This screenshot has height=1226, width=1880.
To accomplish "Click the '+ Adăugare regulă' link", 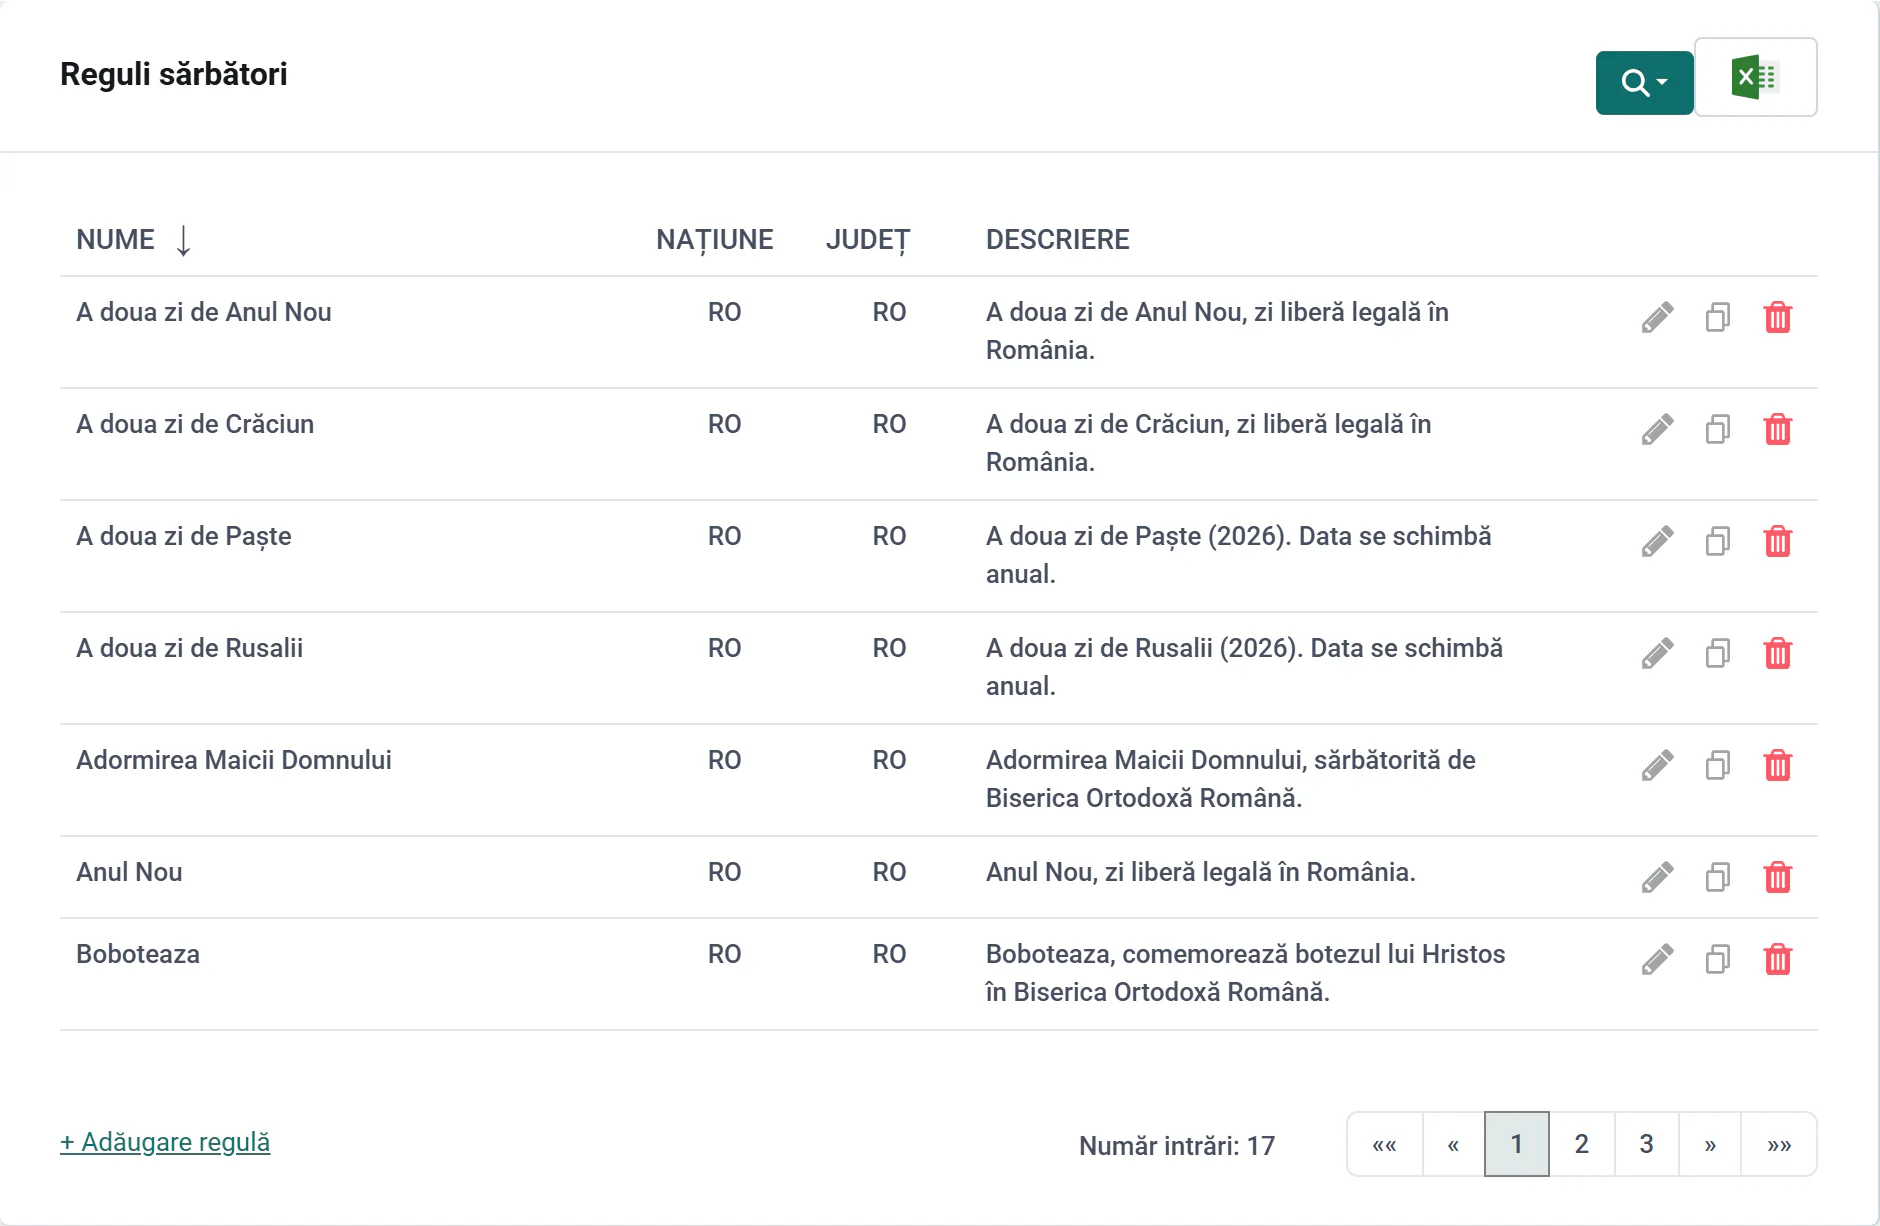I will point(165,1142).
